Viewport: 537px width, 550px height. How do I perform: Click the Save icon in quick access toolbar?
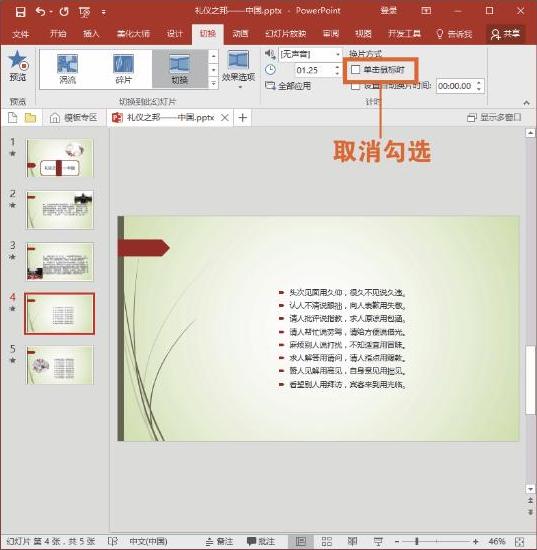click(x=20, y=12)
